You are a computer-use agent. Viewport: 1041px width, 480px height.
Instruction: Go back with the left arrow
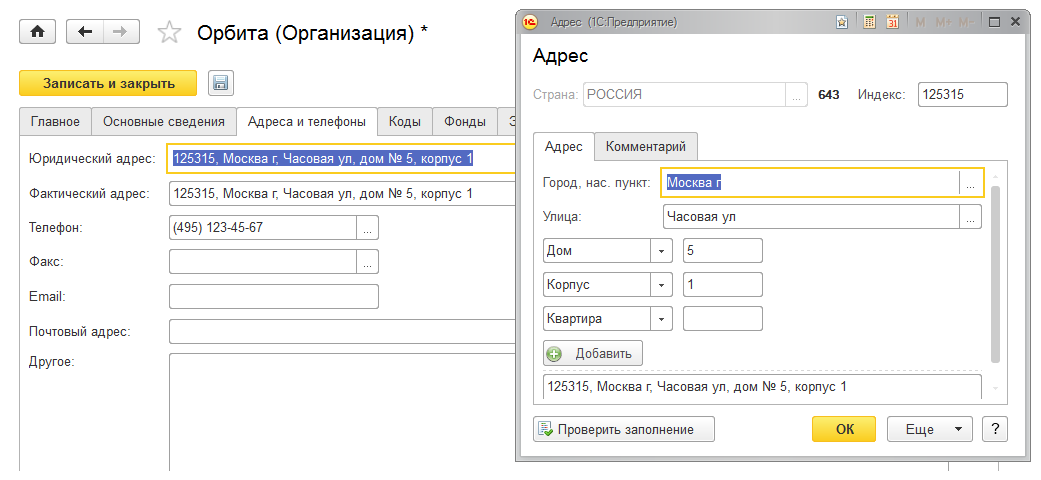85,32
